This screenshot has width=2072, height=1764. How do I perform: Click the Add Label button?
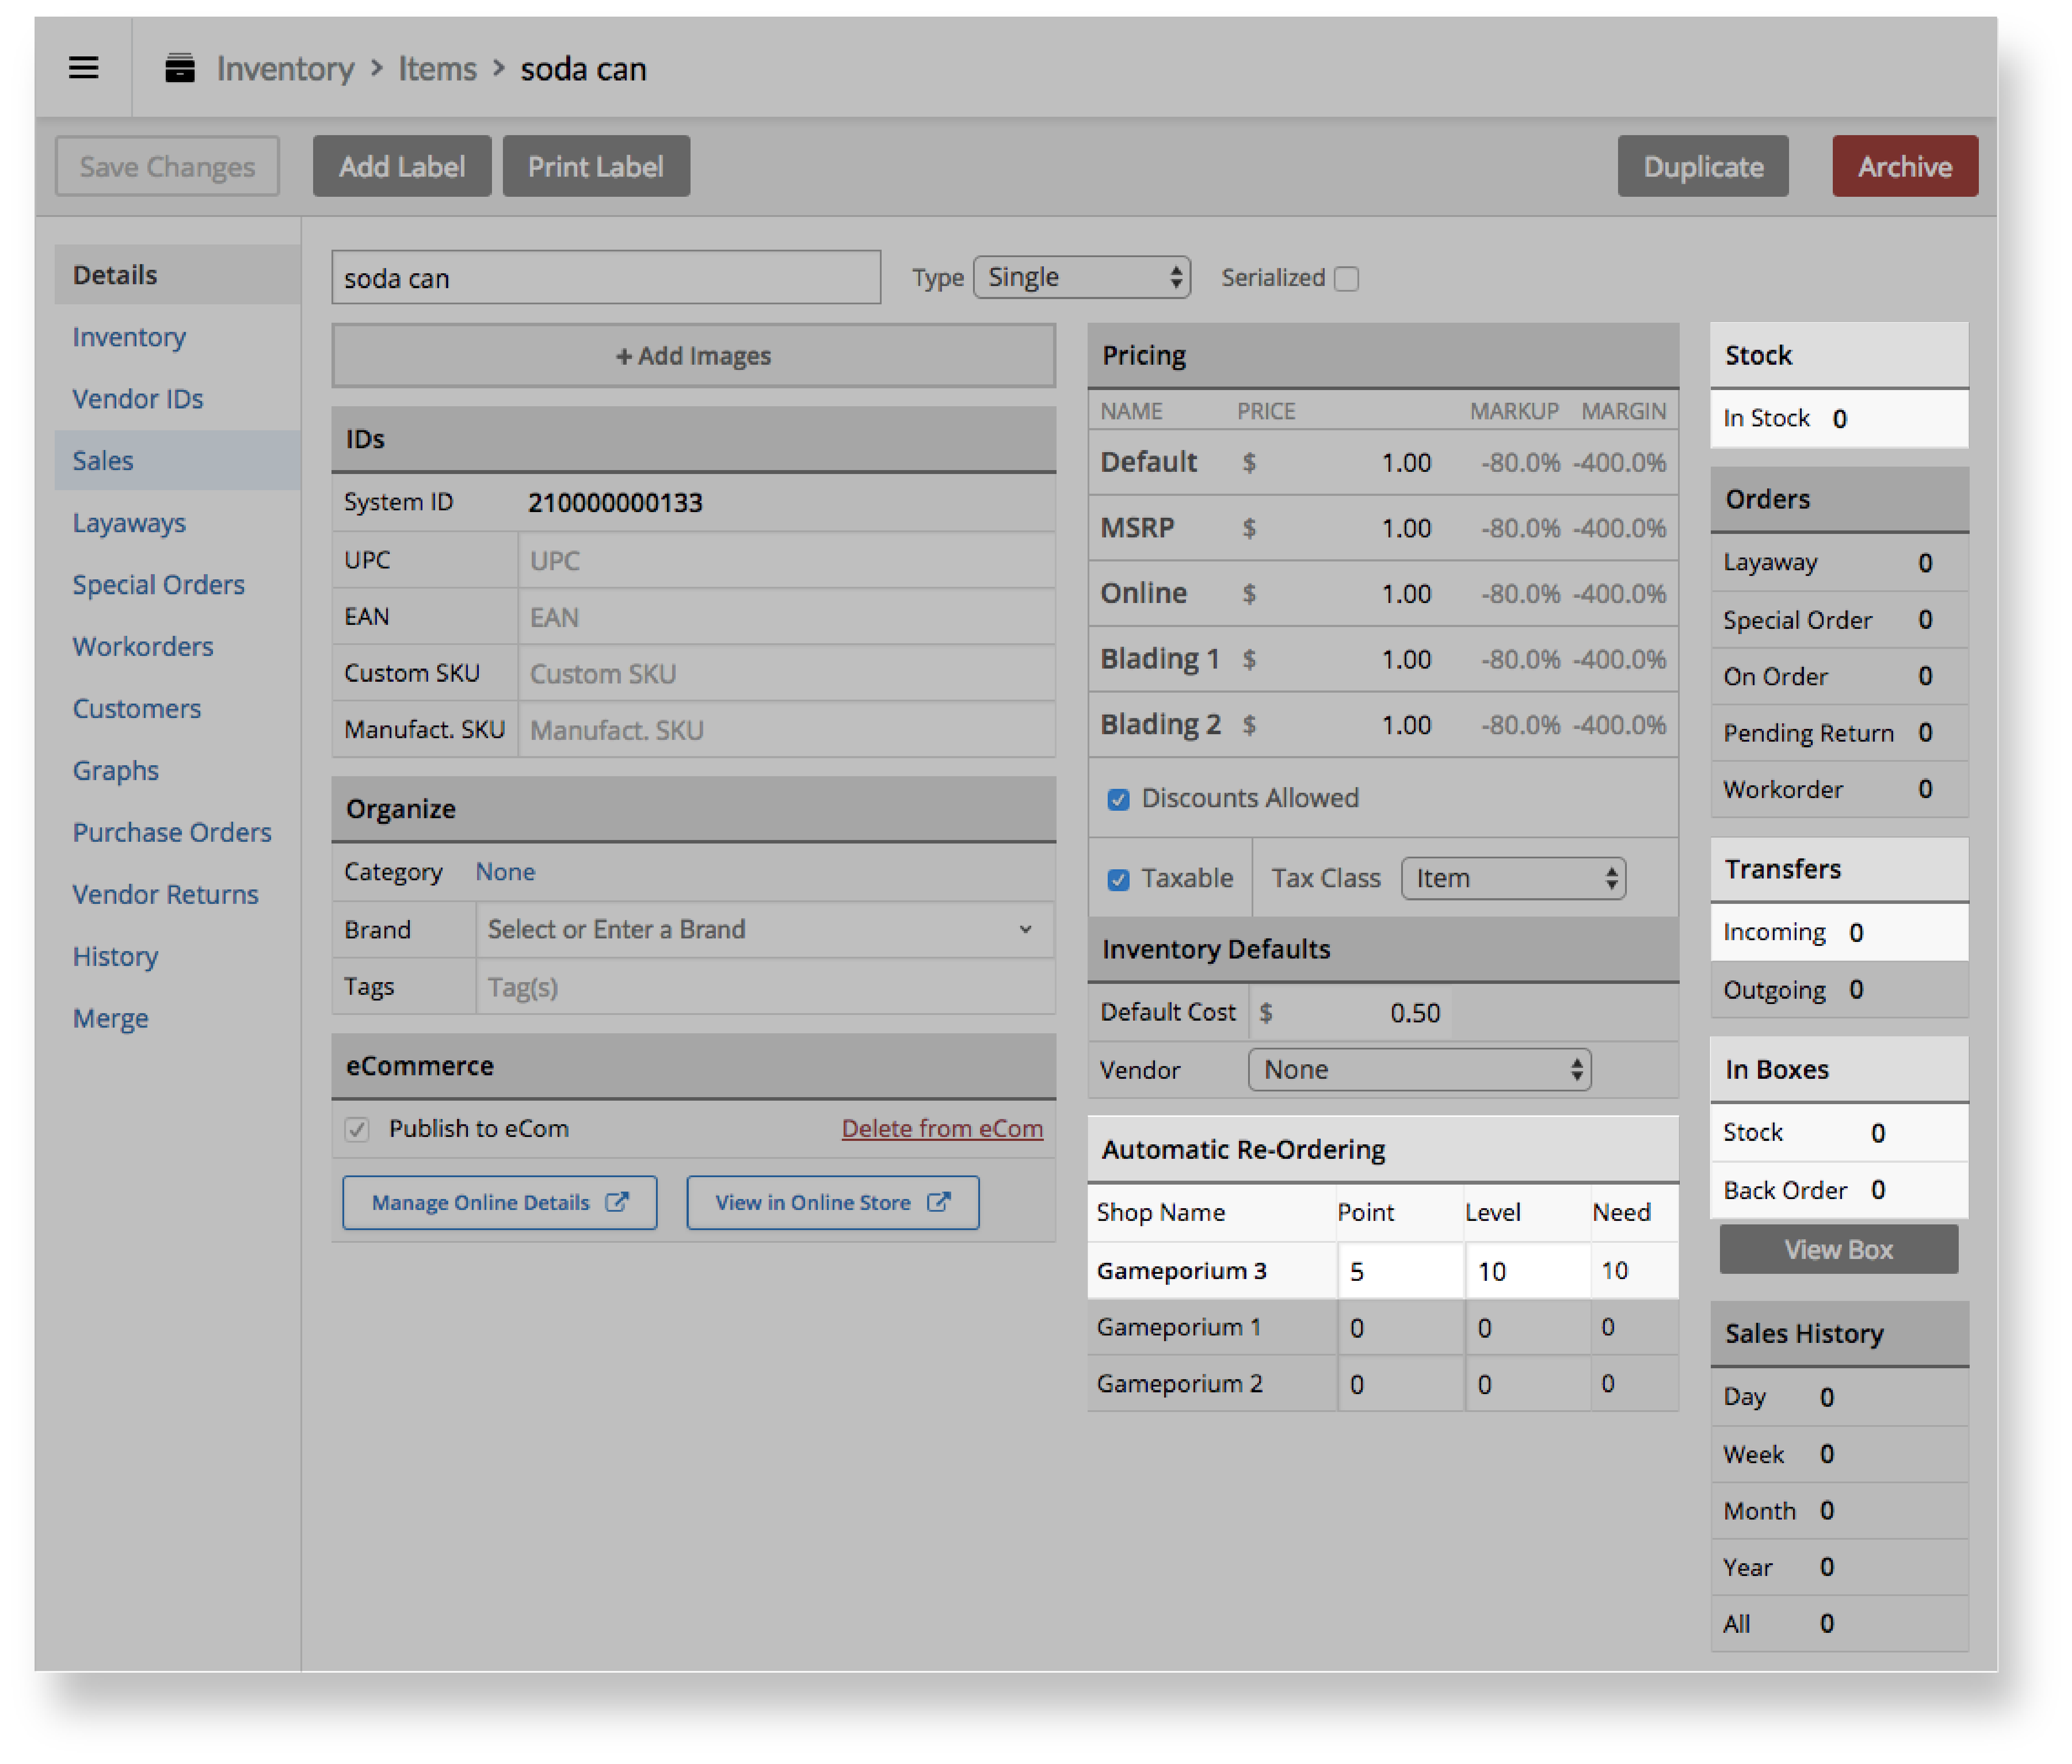point(402,166)
